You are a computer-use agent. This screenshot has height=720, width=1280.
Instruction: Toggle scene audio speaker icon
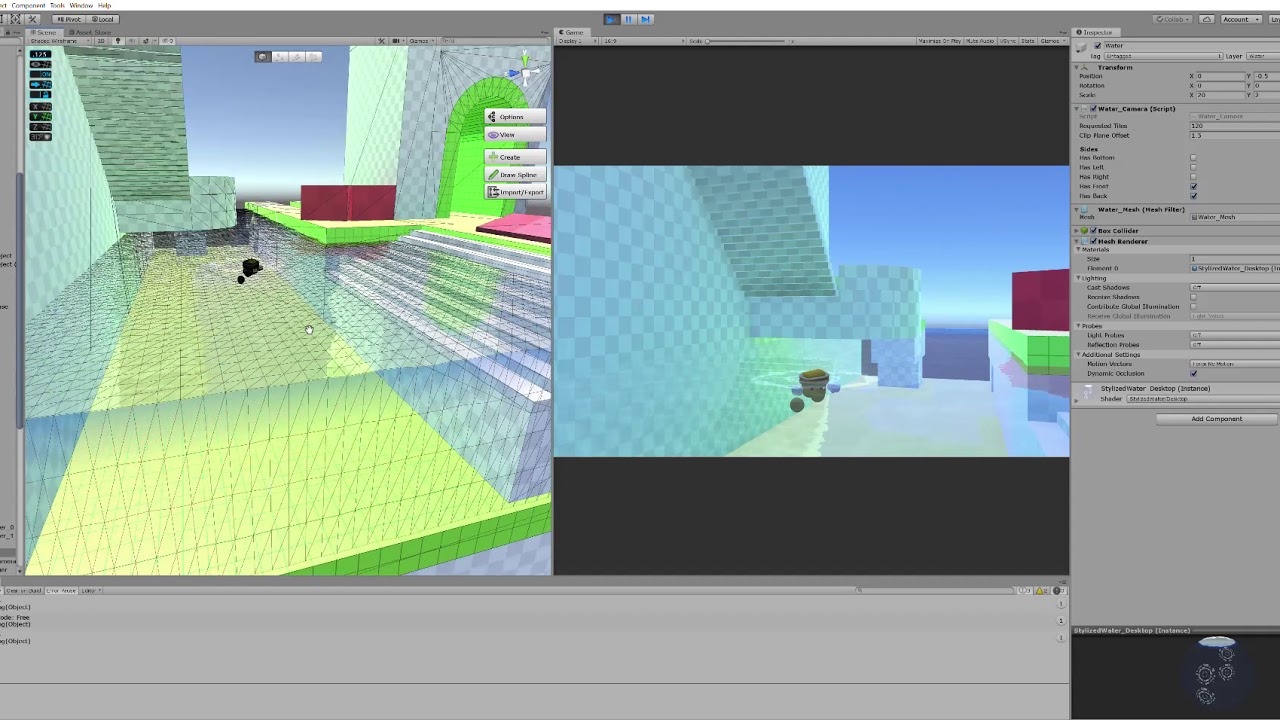pos(131,41)
